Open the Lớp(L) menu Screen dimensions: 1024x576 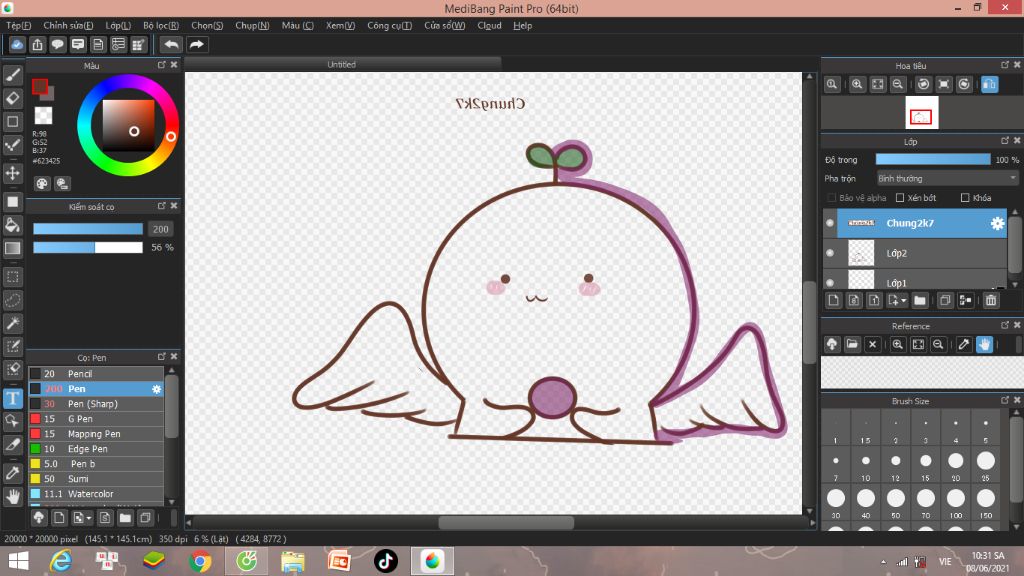pos(118,25)
